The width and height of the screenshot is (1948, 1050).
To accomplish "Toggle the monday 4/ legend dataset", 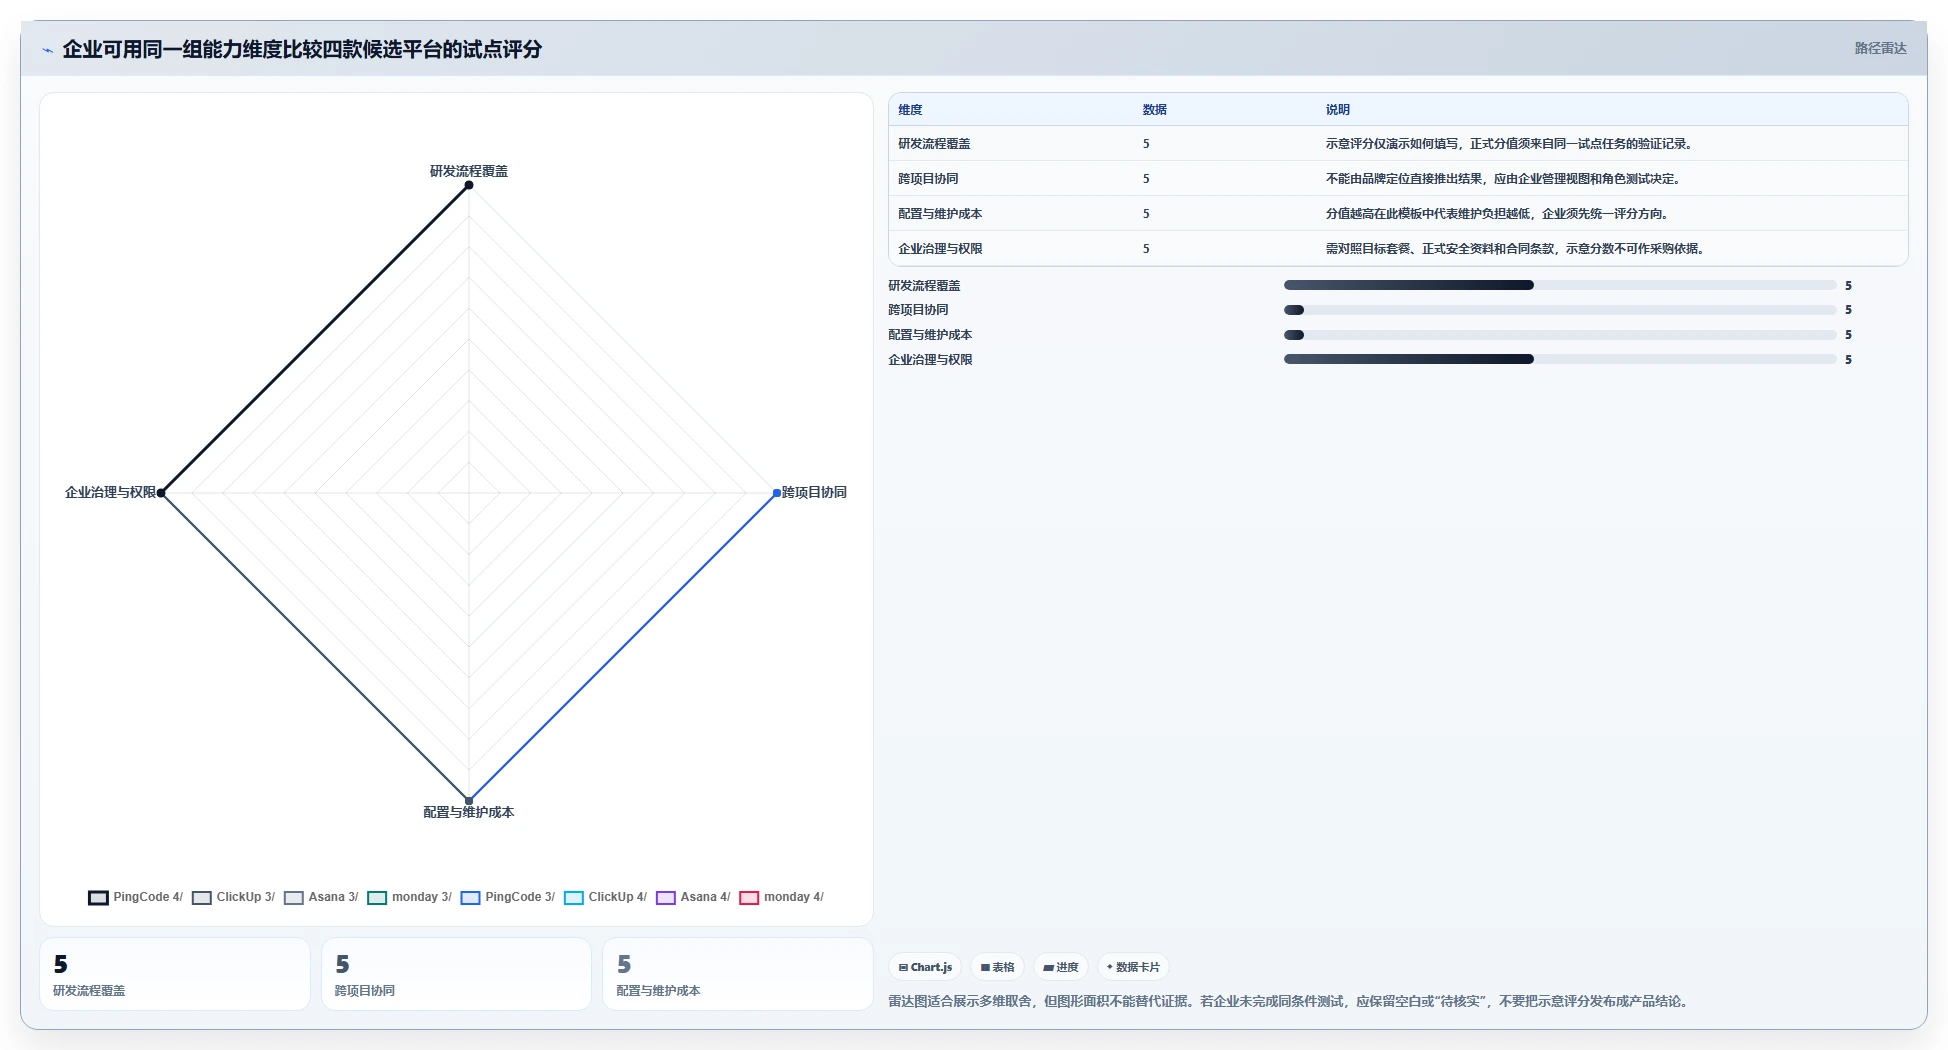I will [781, 897].
